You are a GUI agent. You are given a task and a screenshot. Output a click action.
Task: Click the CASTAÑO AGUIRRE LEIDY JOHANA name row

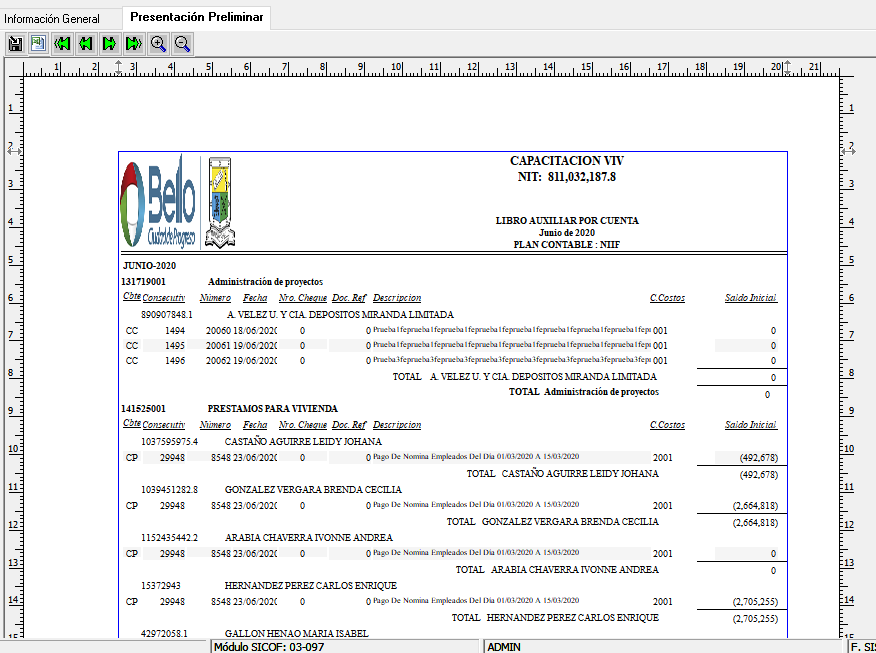click(303, 441)
